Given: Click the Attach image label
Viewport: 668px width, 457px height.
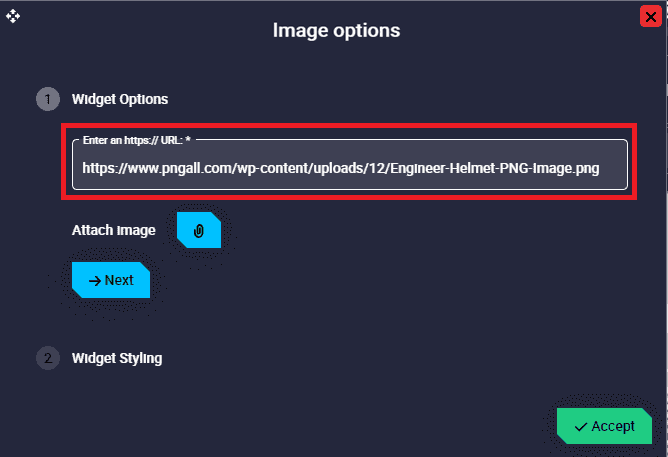Looking at the screenshot, I should pyautogui.click(x=114, y=231).
